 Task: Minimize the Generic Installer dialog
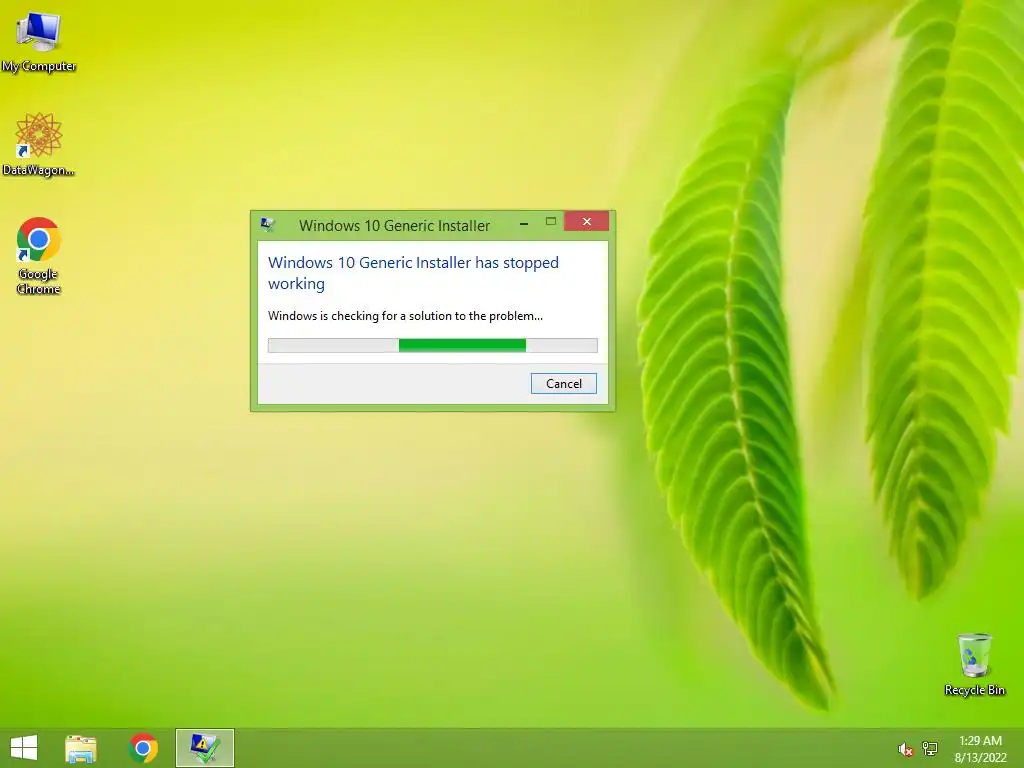click(x=524, y=223)
